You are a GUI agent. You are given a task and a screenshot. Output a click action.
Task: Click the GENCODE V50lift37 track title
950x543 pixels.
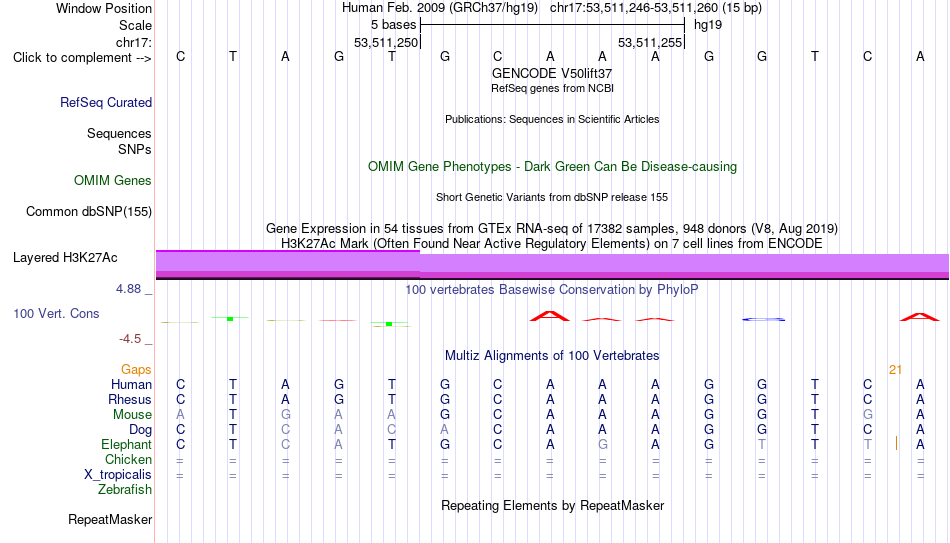[x=552, y=73]
